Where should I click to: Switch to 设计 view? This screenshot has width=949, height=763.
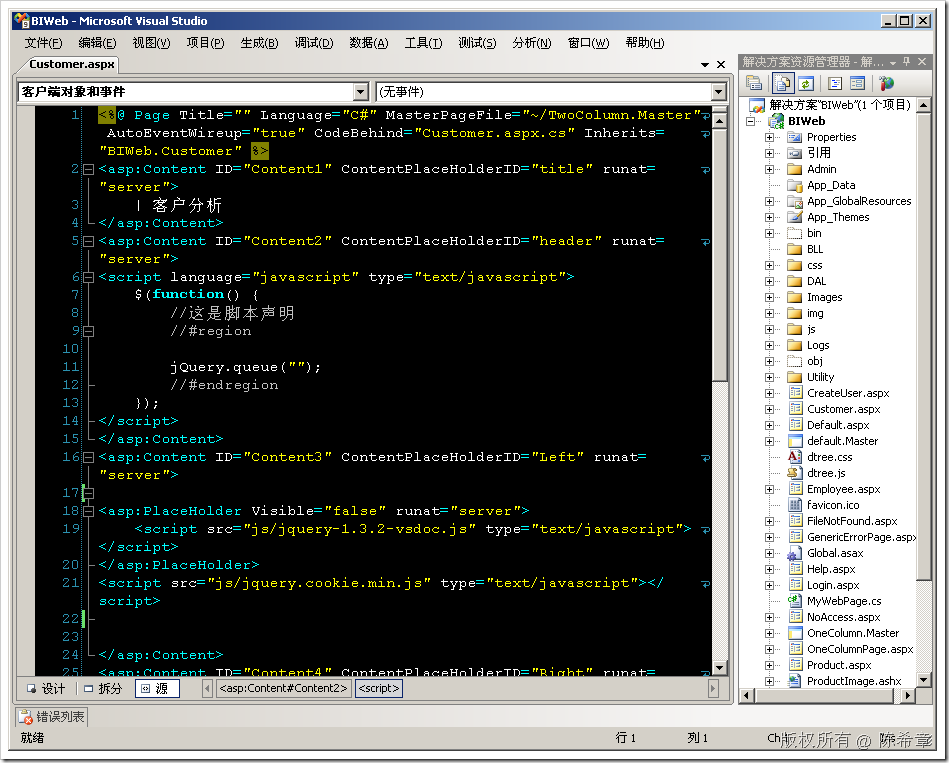pyautogui.click(x=47, y=689)
